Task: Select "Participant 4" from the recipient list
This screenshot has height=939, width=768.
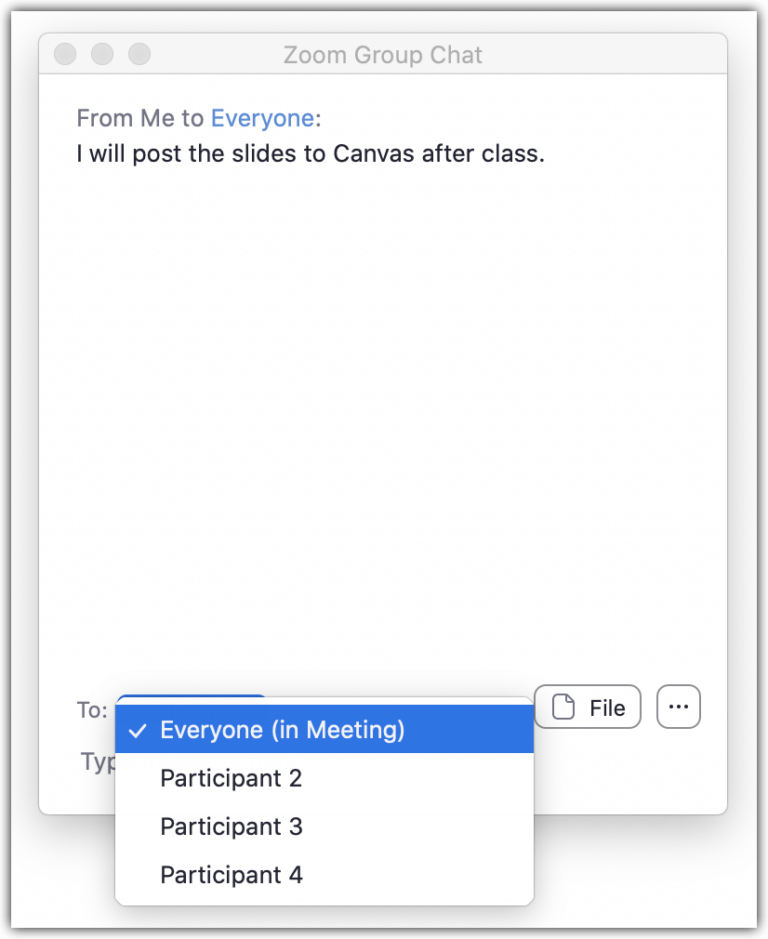Action: (230, 874)
